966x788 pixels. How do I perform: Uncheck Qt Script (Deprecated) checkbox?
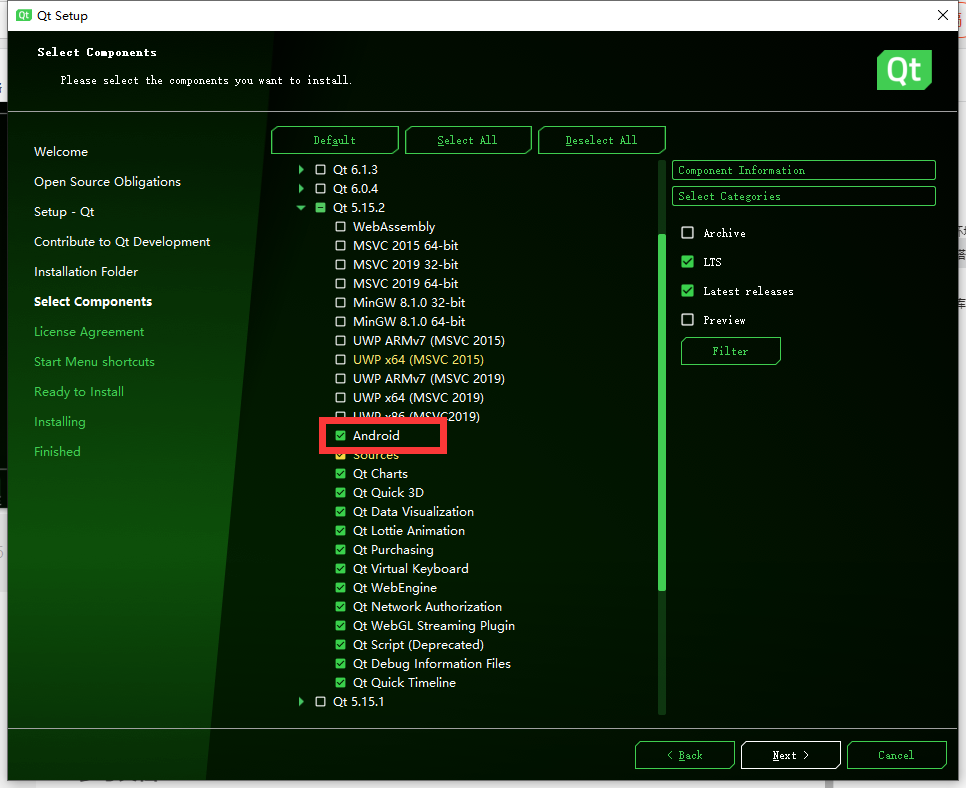340,645
